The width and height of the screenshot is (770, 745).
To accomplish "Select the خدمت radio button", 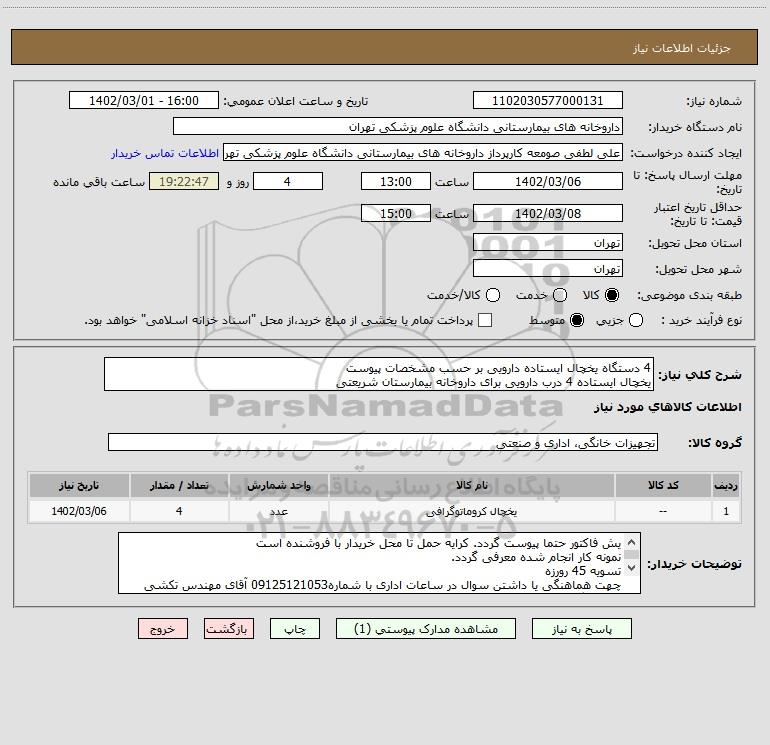I will tap(560, 295).
